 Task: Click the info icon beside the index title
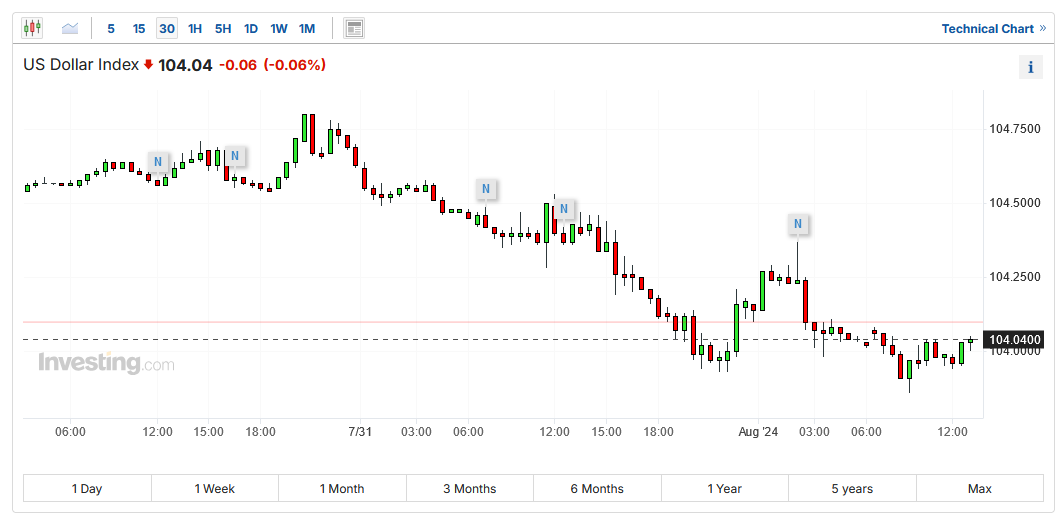click(1030, 67)
